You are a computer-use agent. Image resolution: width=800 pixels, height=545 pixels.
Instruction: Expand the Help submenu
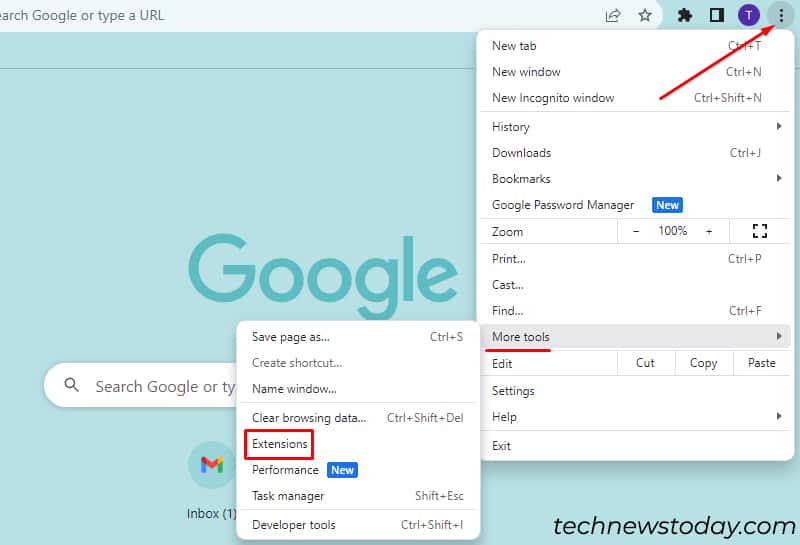coord(635,417)
